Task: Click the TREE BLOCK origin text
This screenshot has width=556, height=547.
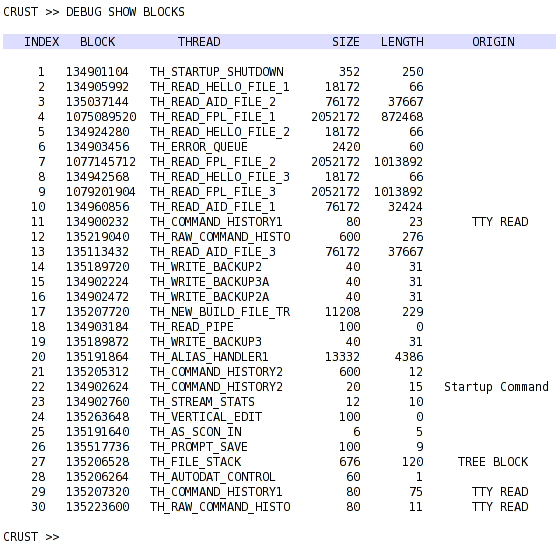Action: pyautogui.click(x=493, y=462)
